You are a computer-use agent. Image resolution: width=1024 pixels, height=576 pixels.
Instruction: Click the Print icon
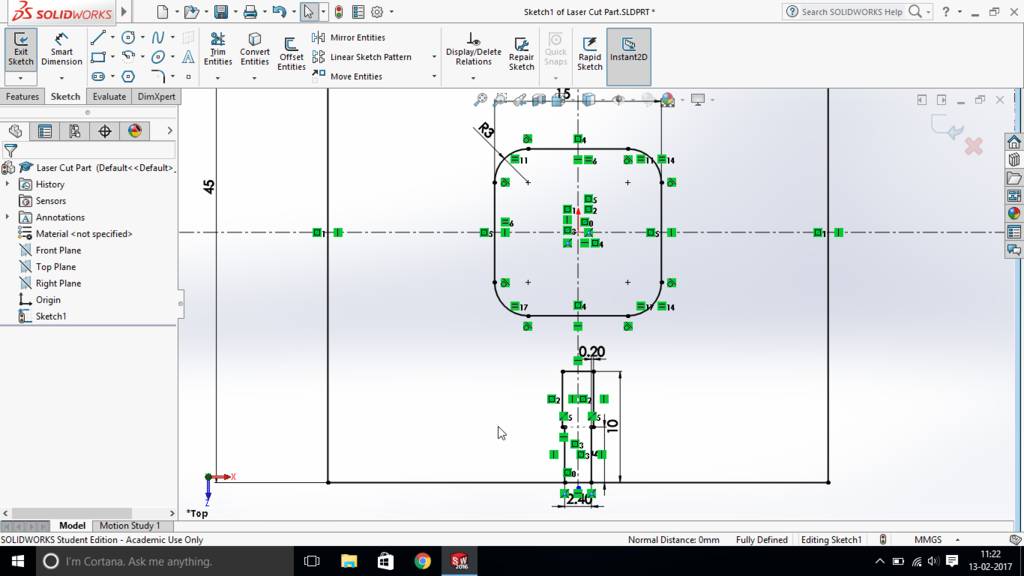[x=250, y=12]
